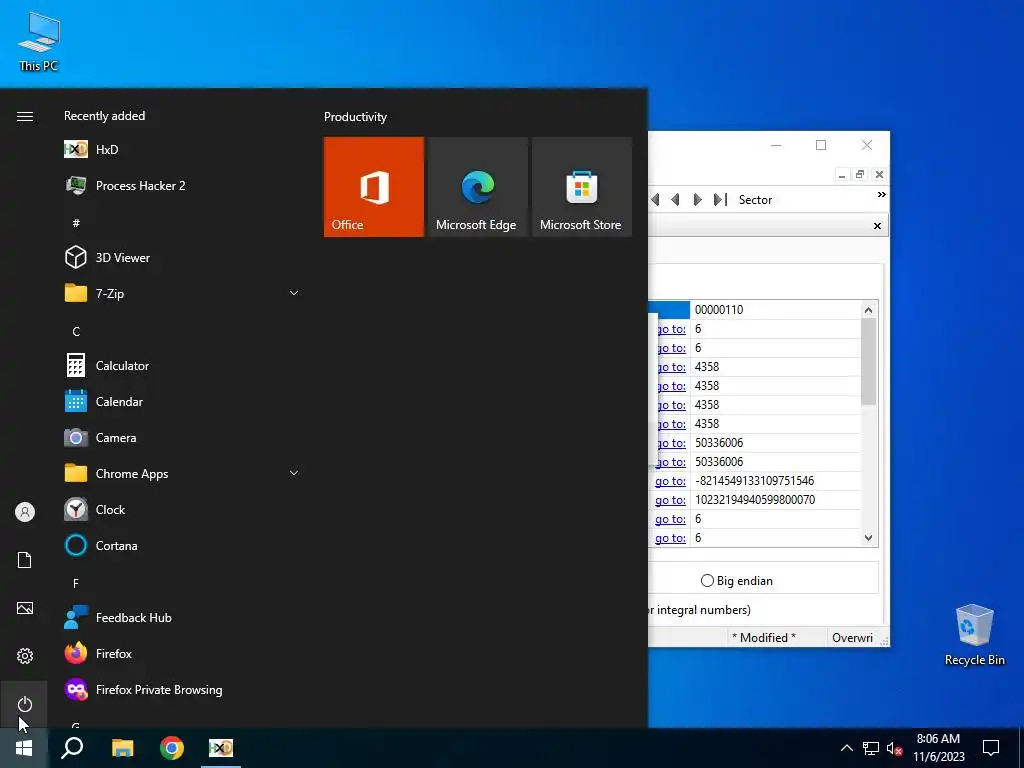Click the * Modified * status
The height and width of the screenshot is (768, 1024).
(763, 638)
